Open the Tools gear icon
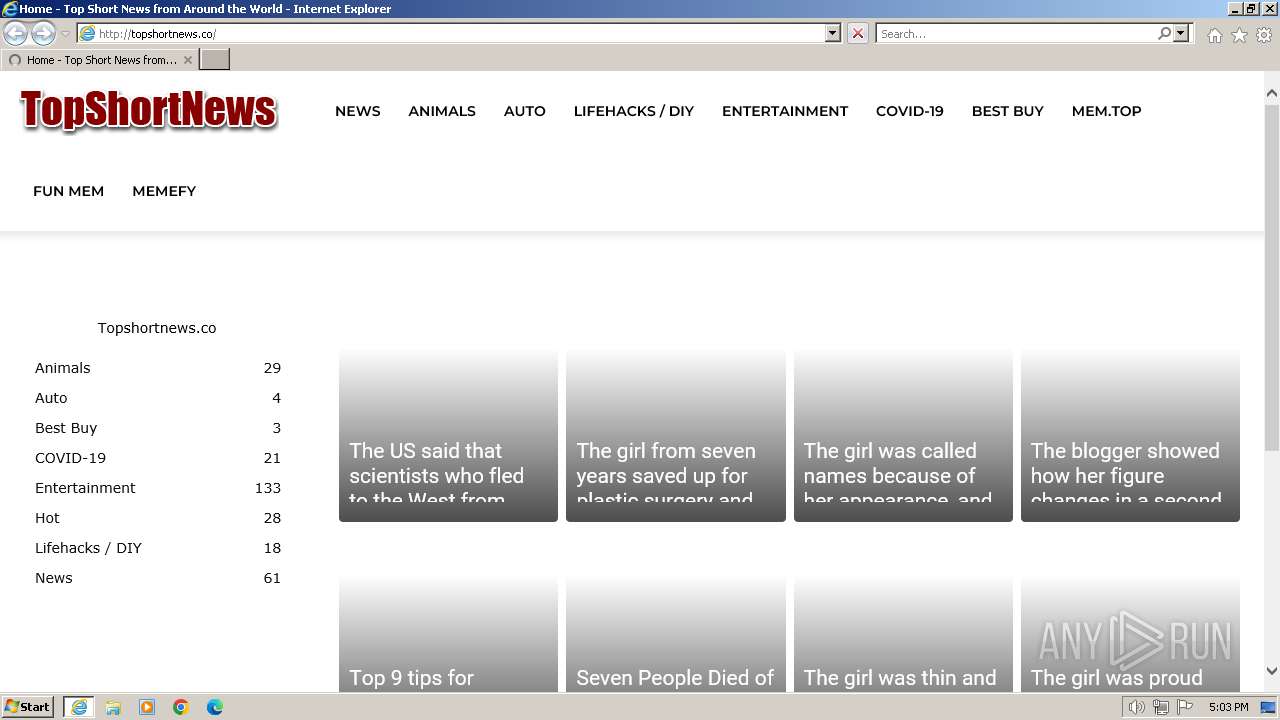This screenshot has width=1280, height=720. coord(1264,35)
